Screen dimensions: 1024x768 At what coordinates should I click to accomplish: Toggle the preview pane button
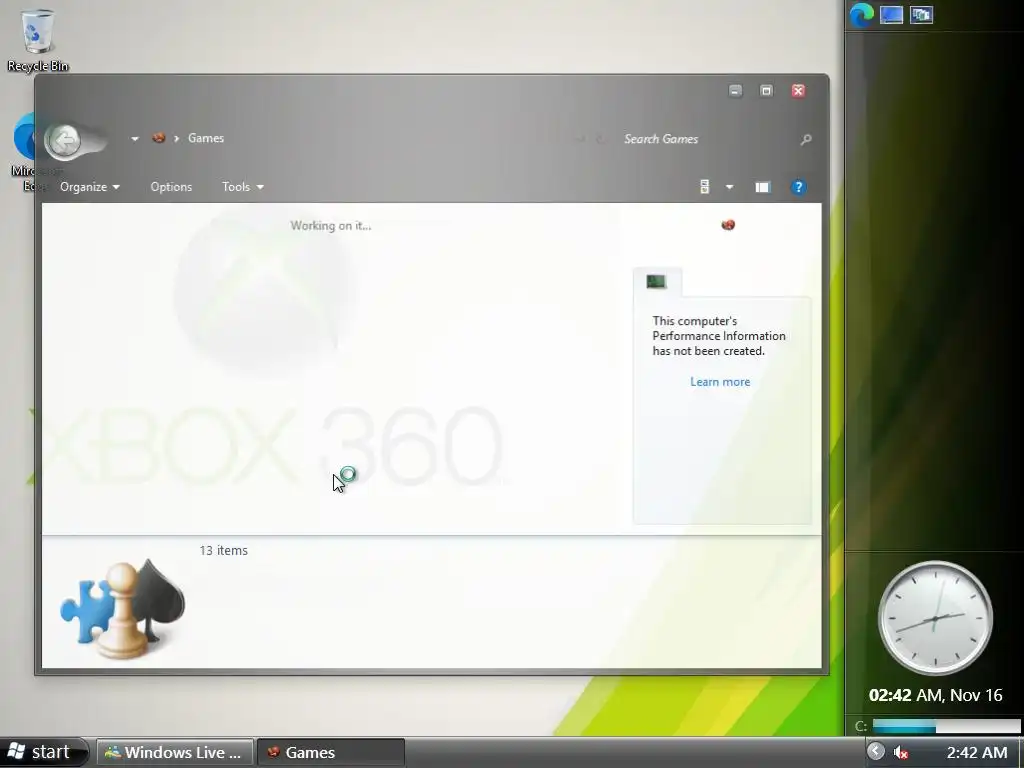click(x=762, y=187)
